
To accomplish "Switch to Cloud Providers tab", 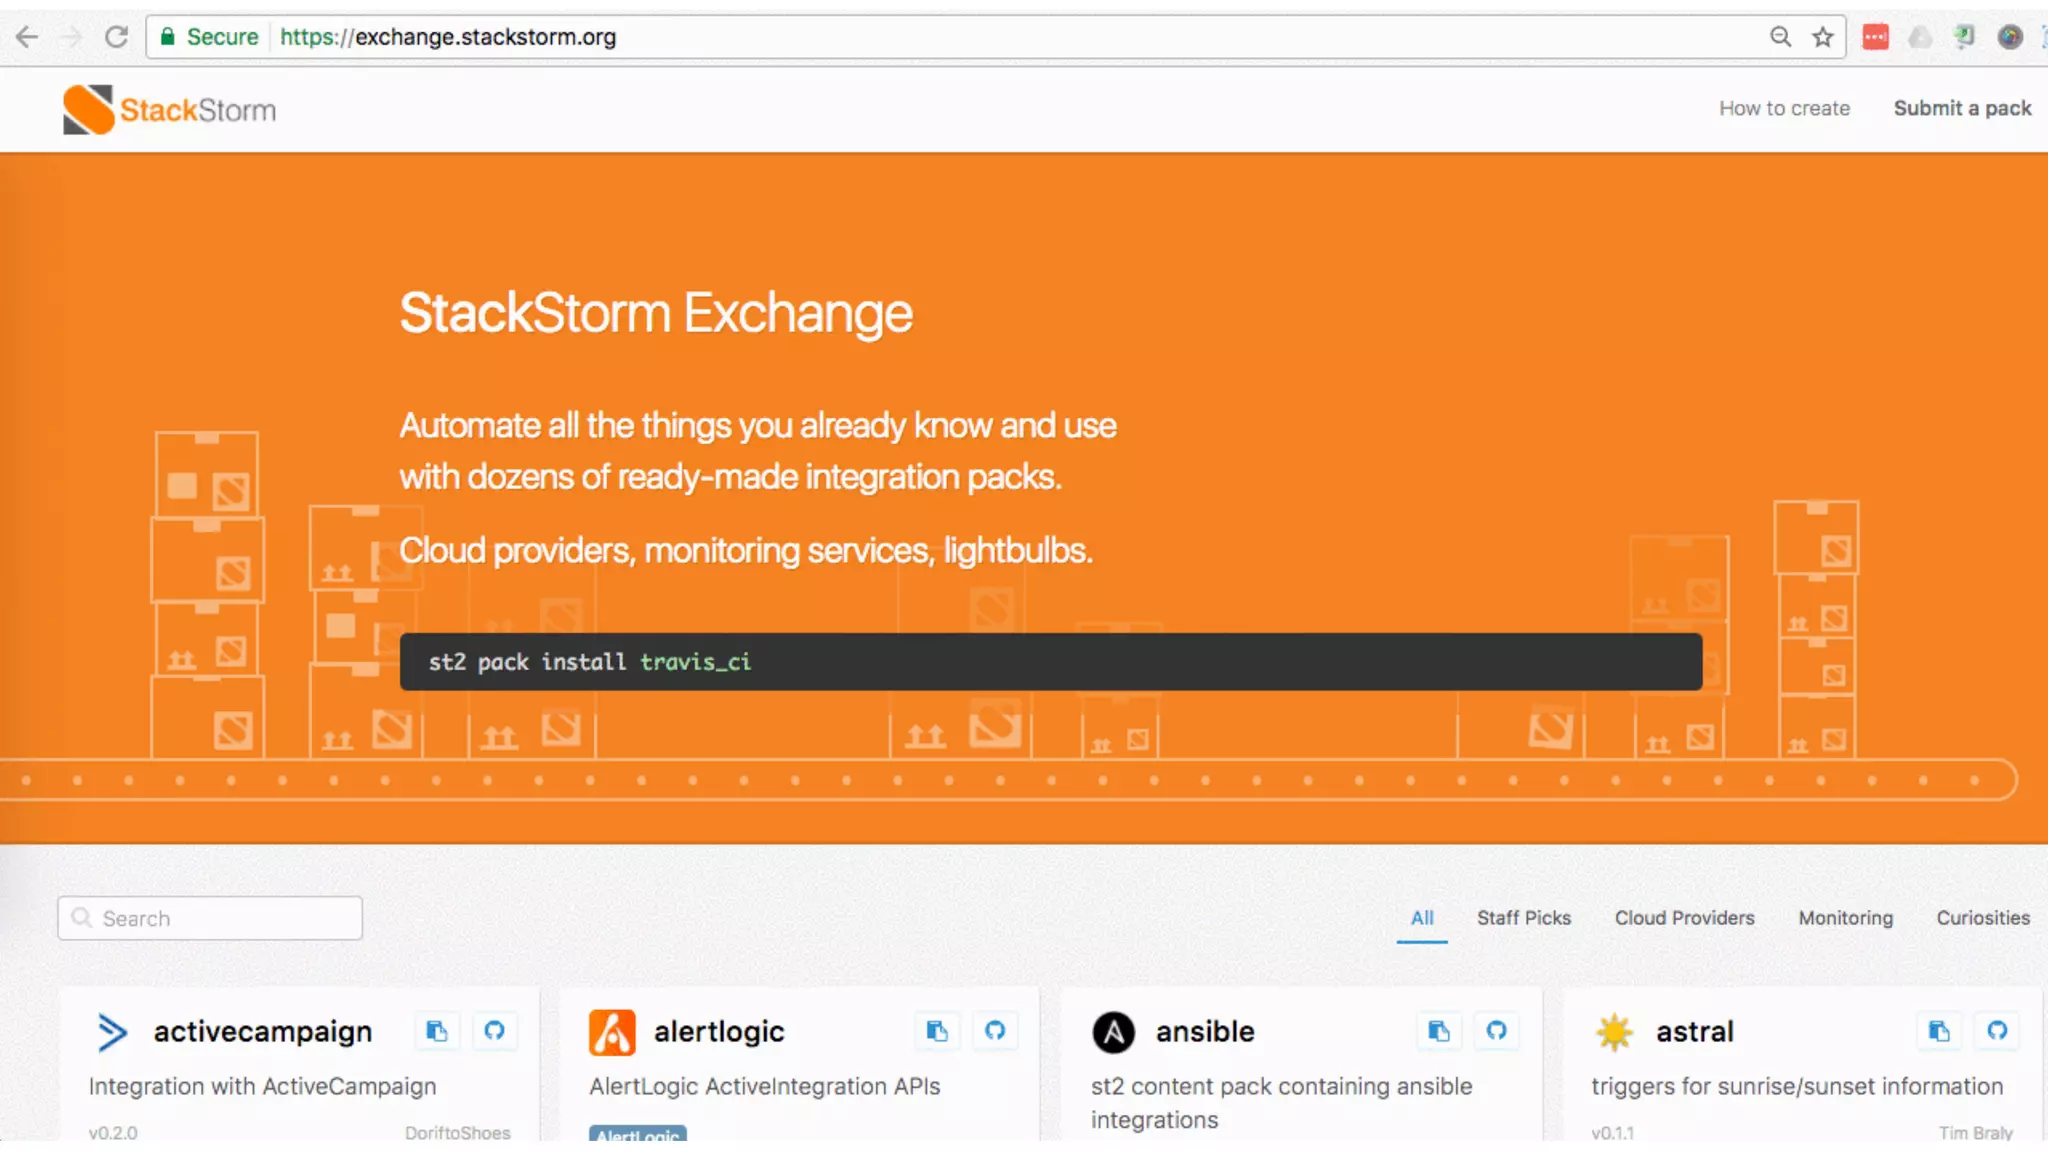I will 1685,918.
